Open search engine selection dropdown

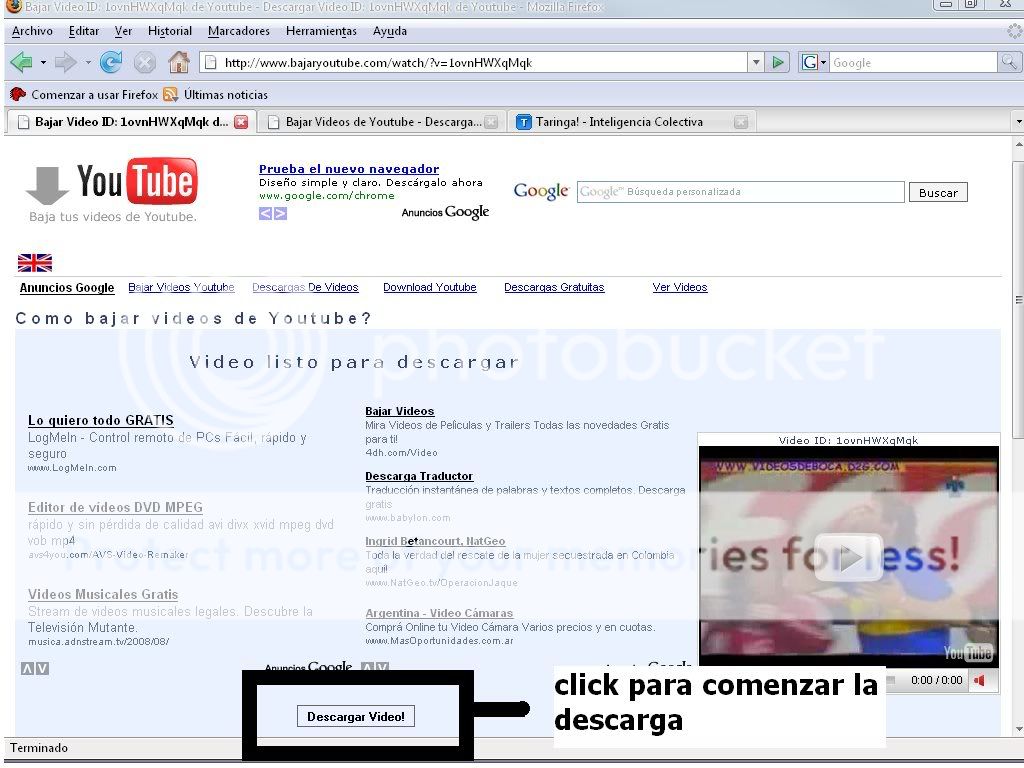pyautogui.click(x=823, y=63)
